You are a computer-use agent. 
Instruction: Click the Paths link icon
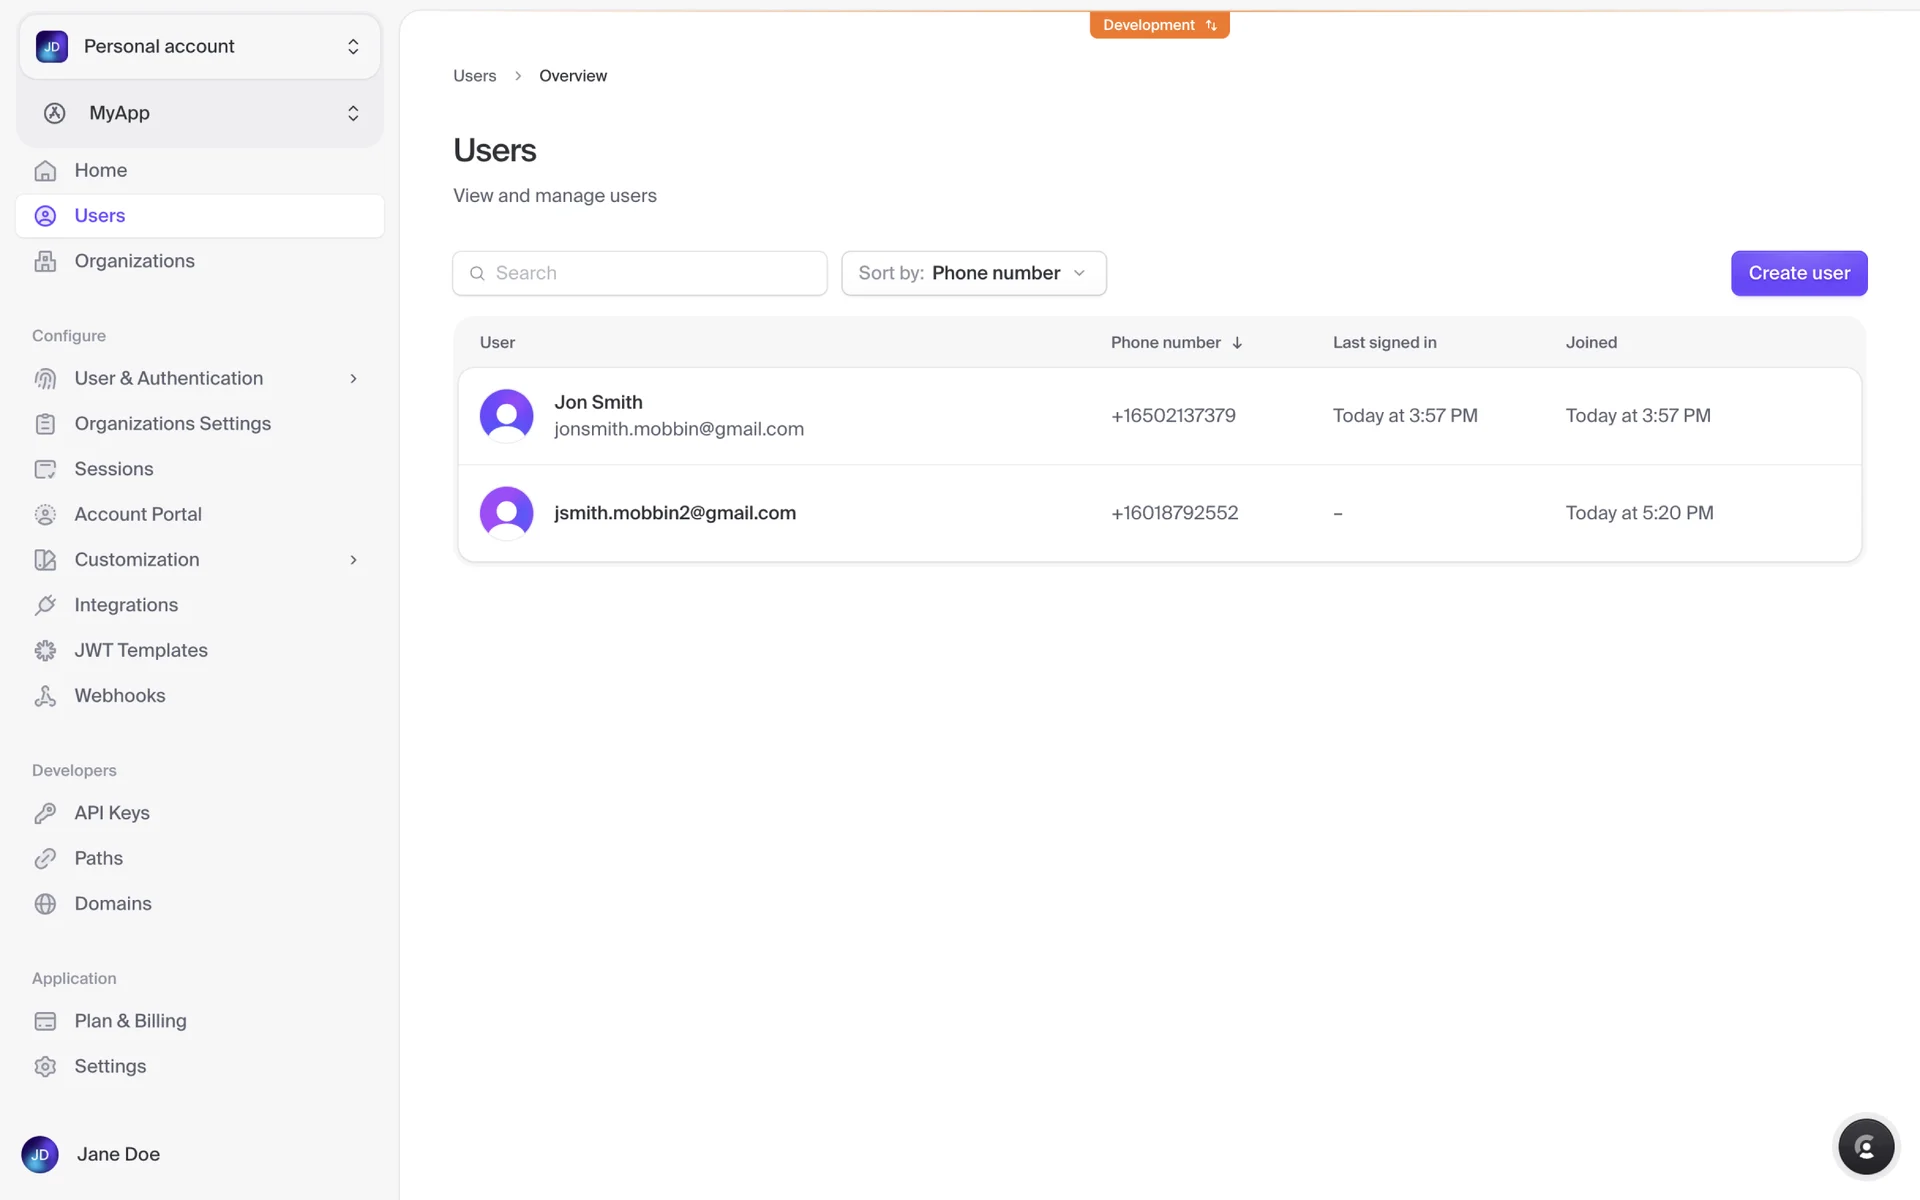(x=45, y=859)
